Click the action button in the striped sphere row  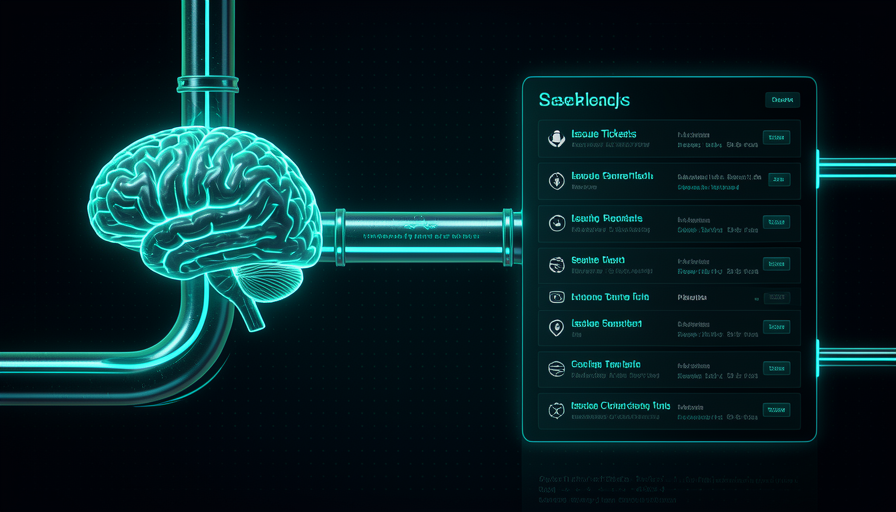(x=776, y=368)
